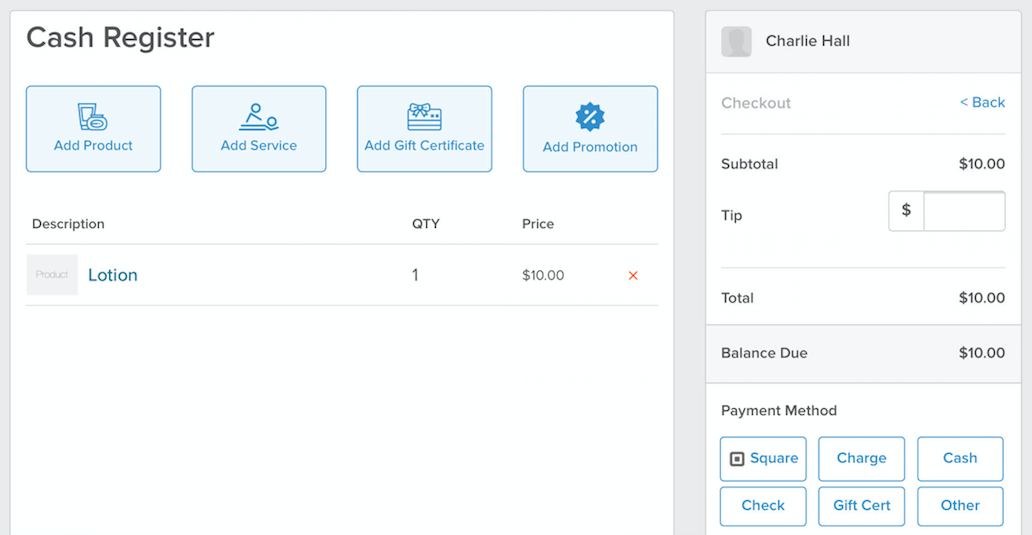Go back using the Back link
Image resolution: width=1032 pixels, height=535 pixels.
coord(982,103)
